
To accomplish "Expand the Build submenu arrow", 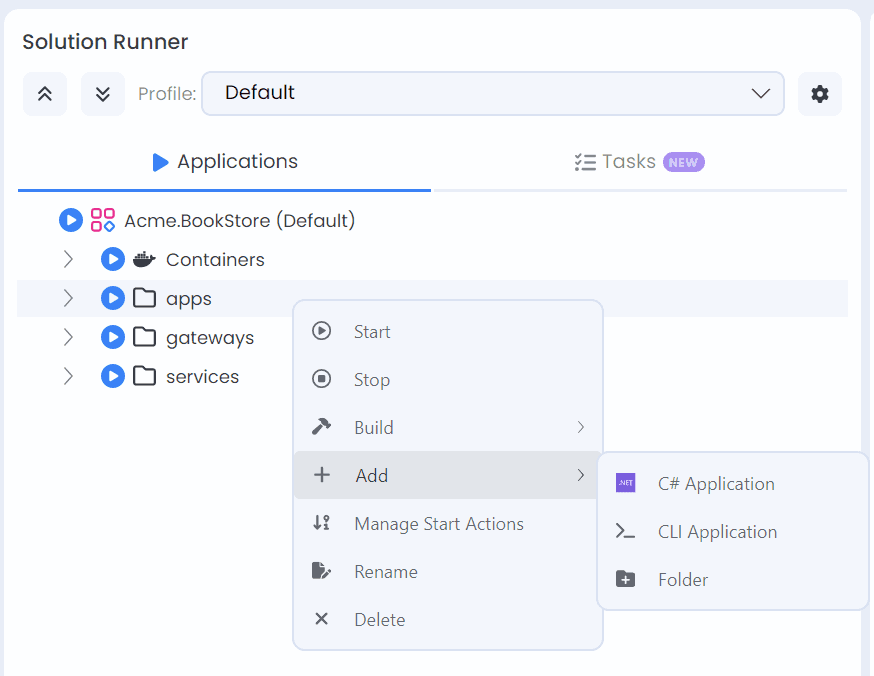I will pos(581,427).
